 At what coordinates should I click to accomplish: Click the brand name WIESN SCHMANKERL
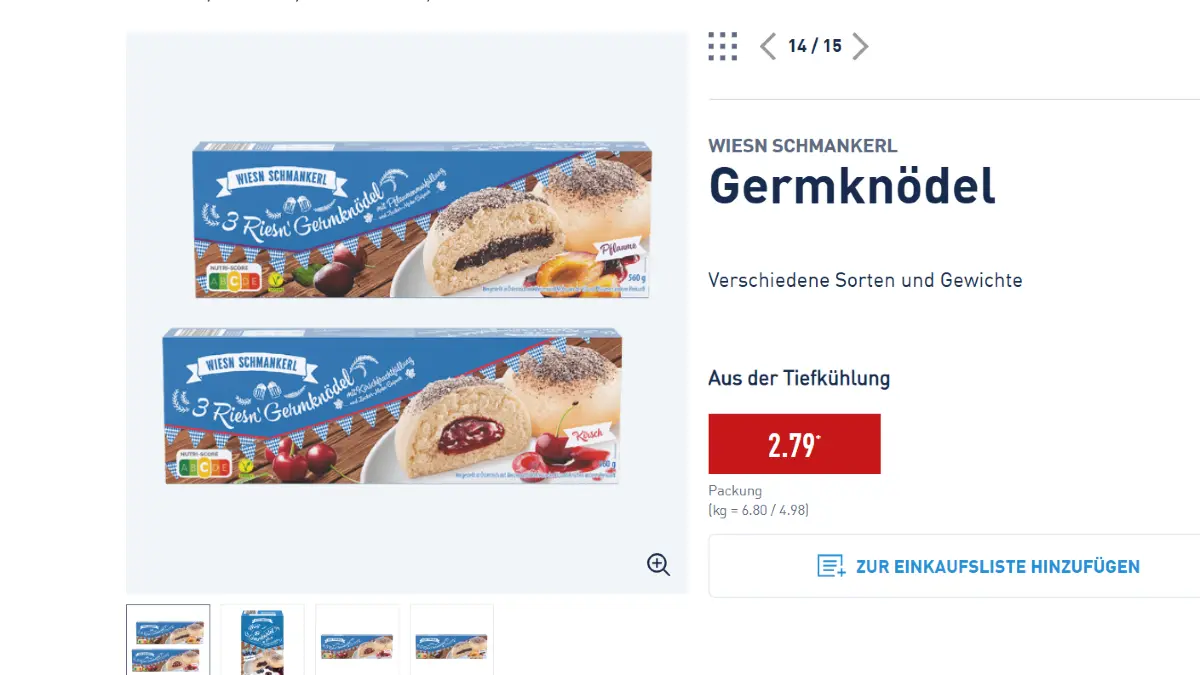802,146
